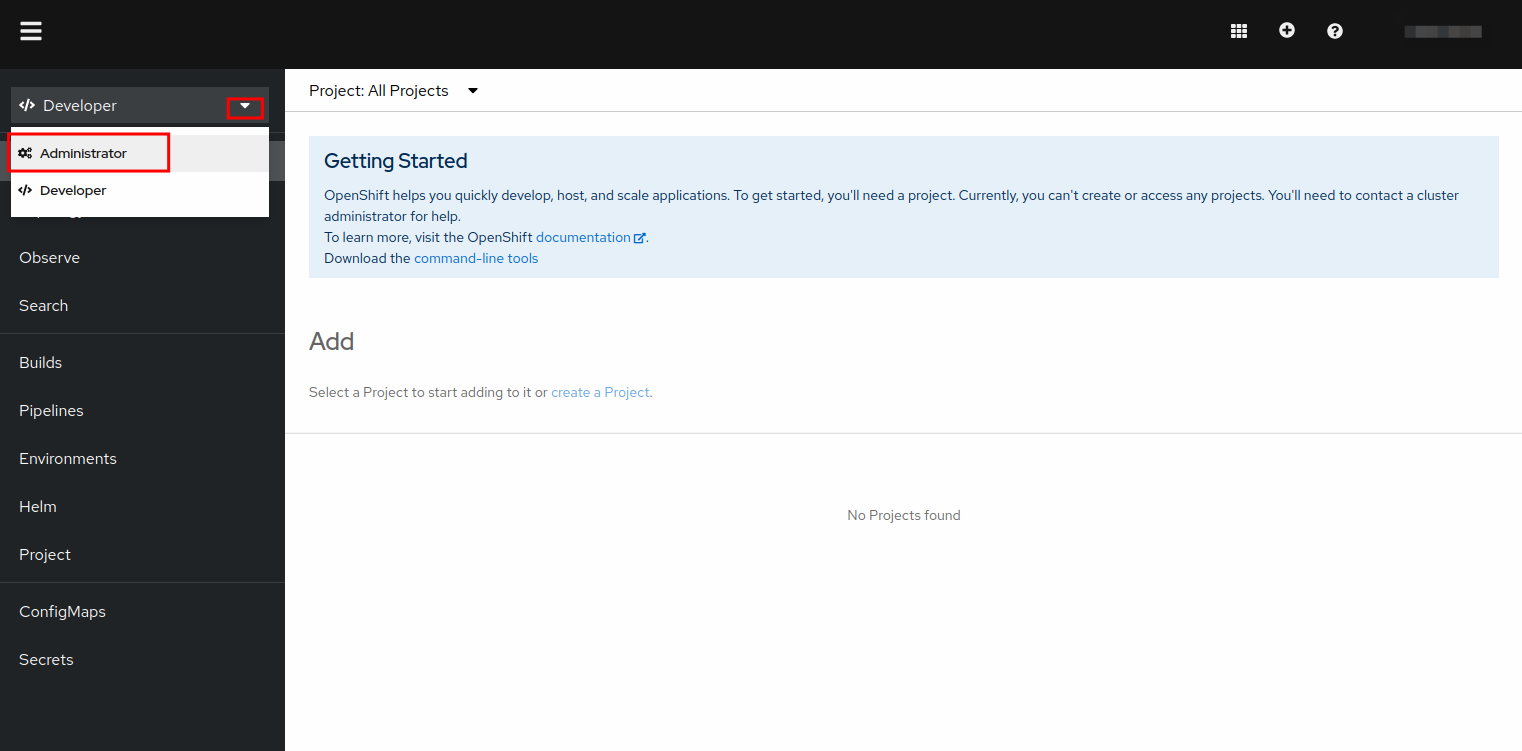The image size is (1522, 751).
Task: Open the hamburger navigation menu
Action: pos(30,30)
